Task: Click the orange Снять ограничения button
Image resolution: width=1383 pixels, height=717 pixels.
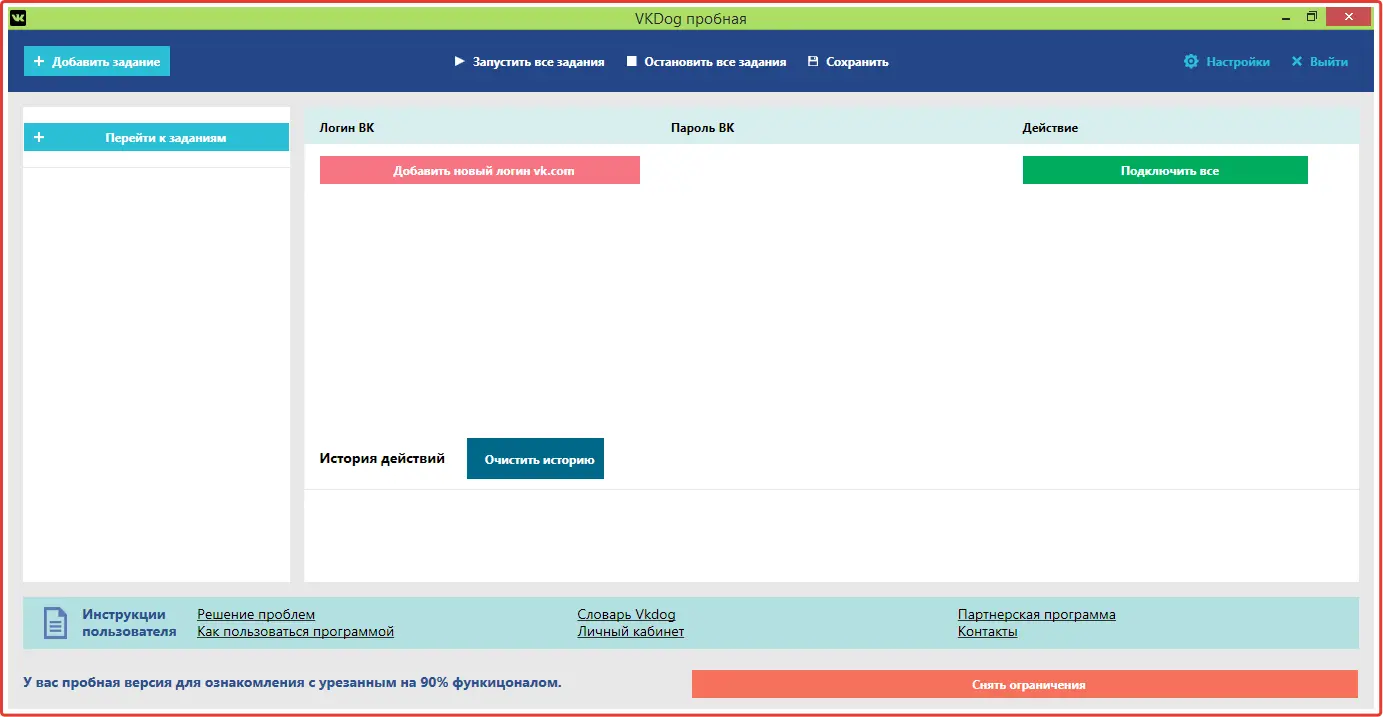Action: click(x=1025, y=684)
